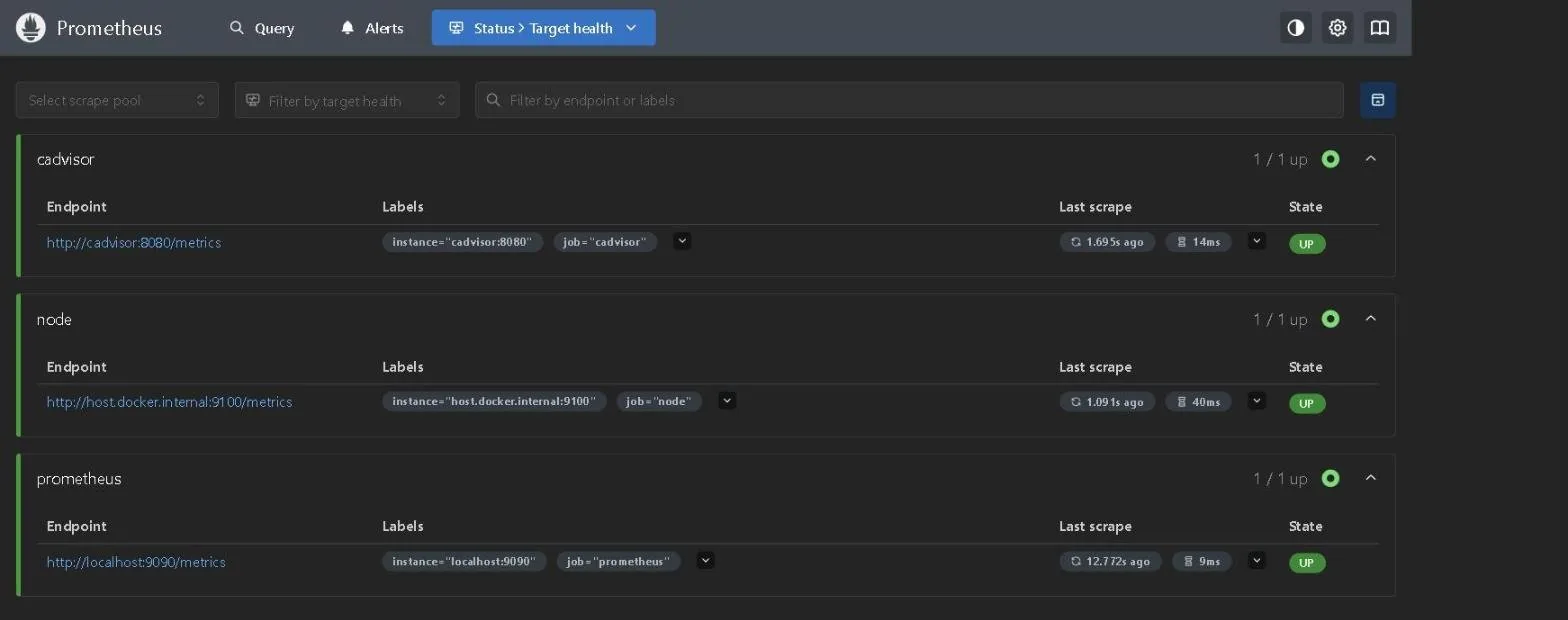Open the cadvisor:8080/metrics endpoint link
The height and width of the screenshot is (620, 1568).
pyautogui.click(x=134, y=242)
